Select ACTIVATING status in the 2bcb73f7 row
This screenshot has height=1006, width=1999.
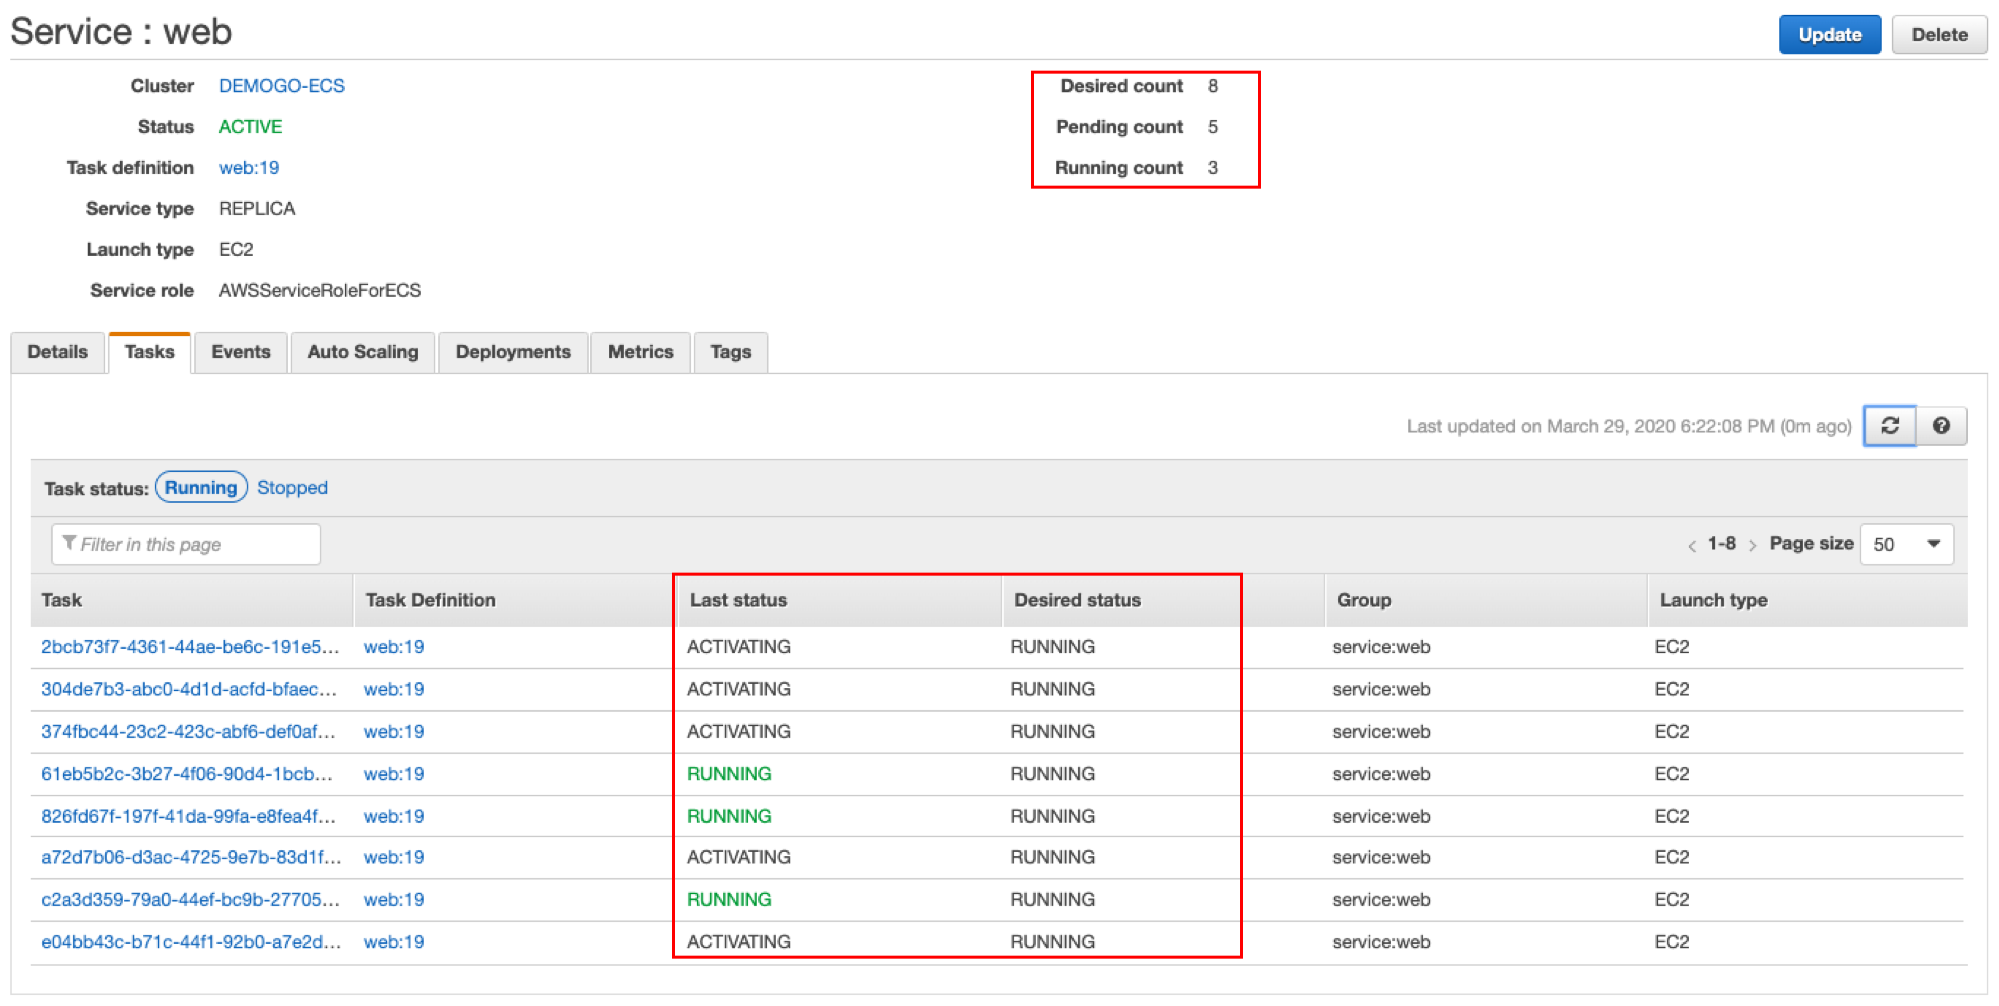(x=739, y=647)
